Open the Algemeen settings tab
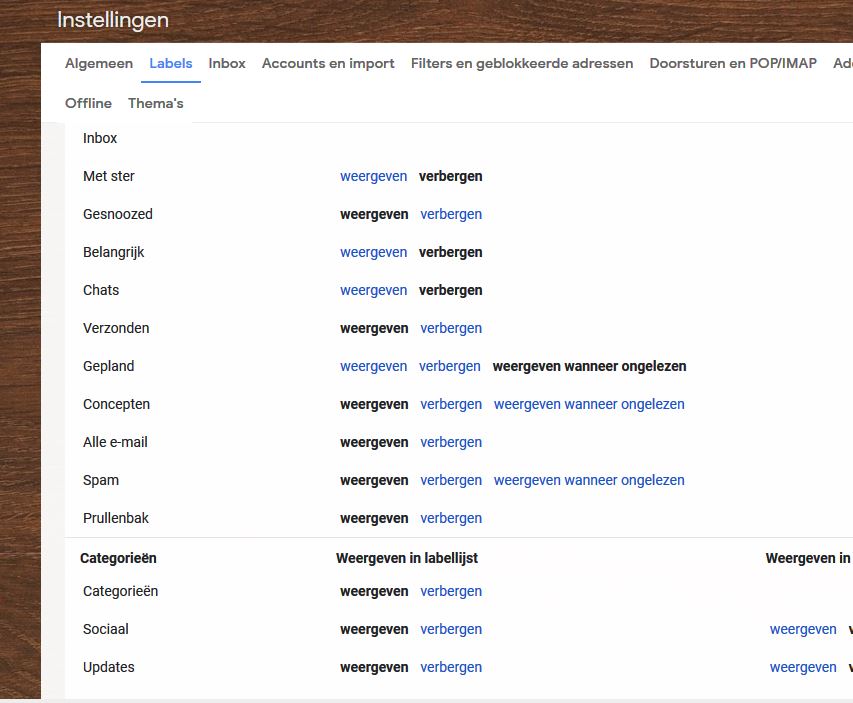Image resolution: width=853 pixels, height=703 pixels. [98, 63]
